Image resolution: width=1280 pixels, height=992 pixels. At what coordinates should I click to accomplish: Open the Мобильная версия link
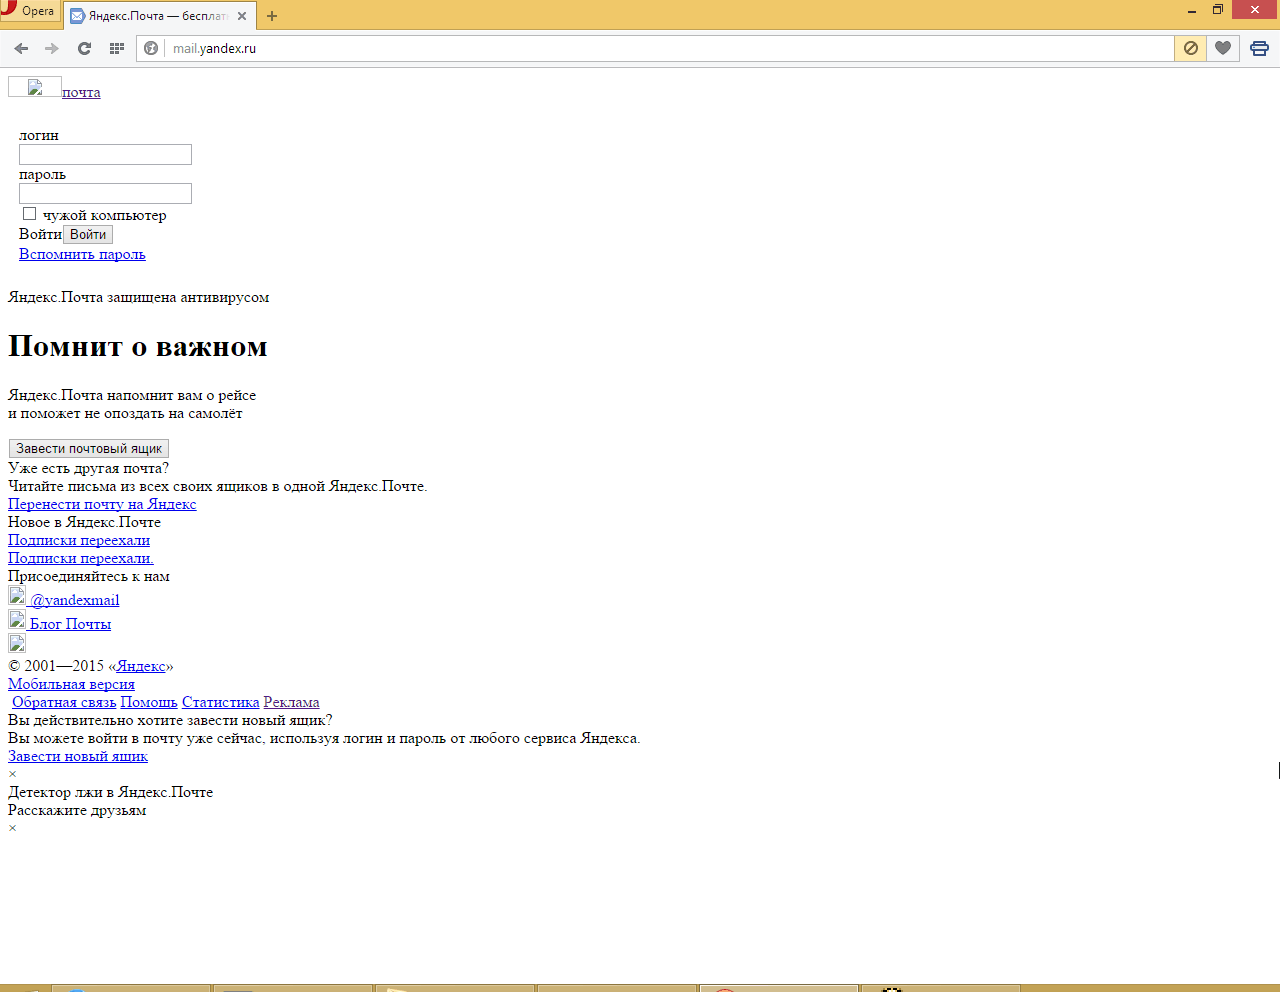point(71,684)
